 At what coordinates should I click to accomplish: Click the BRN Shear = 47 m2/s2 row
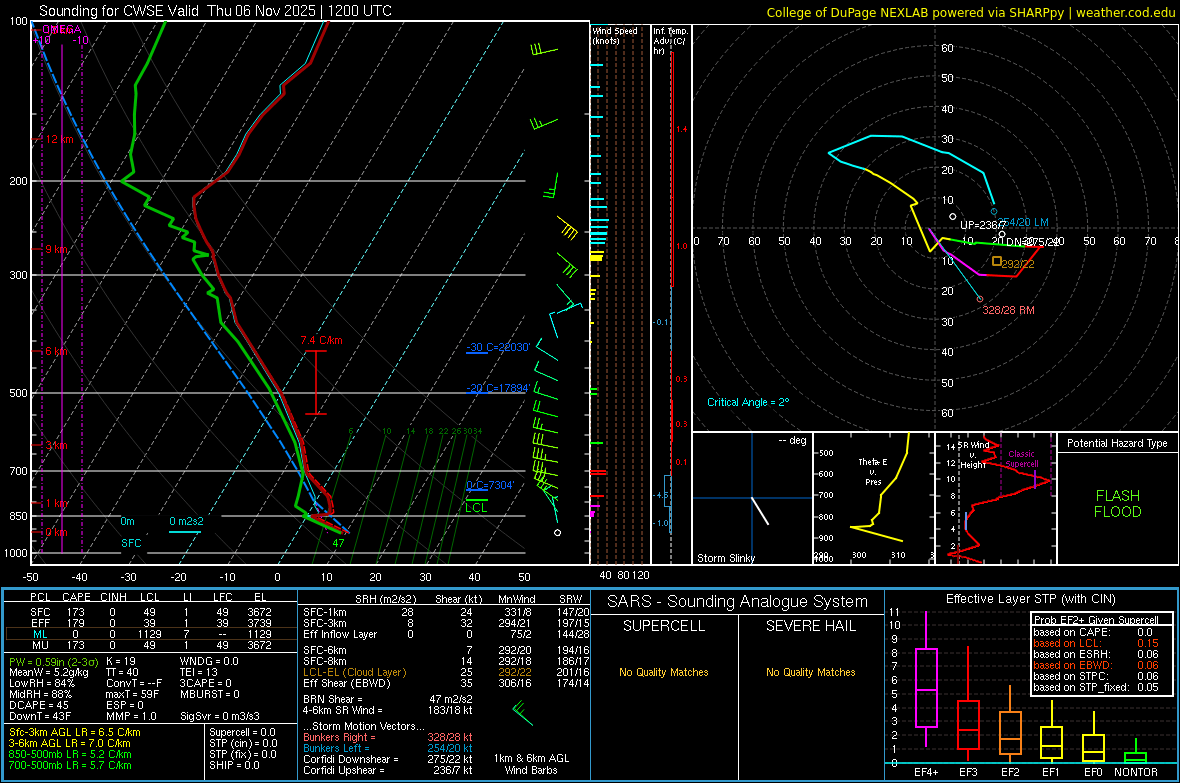(x=388, y=699)
